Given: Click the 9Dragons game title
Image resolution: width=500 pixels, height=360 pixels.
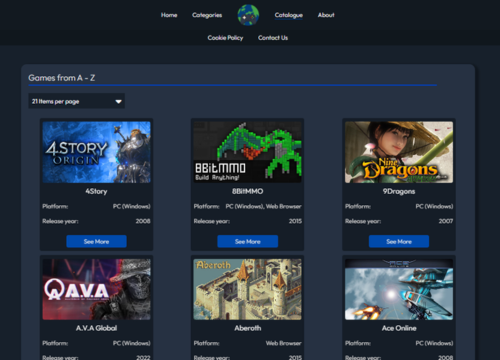Looking at the screenshot, I should 399,191.
